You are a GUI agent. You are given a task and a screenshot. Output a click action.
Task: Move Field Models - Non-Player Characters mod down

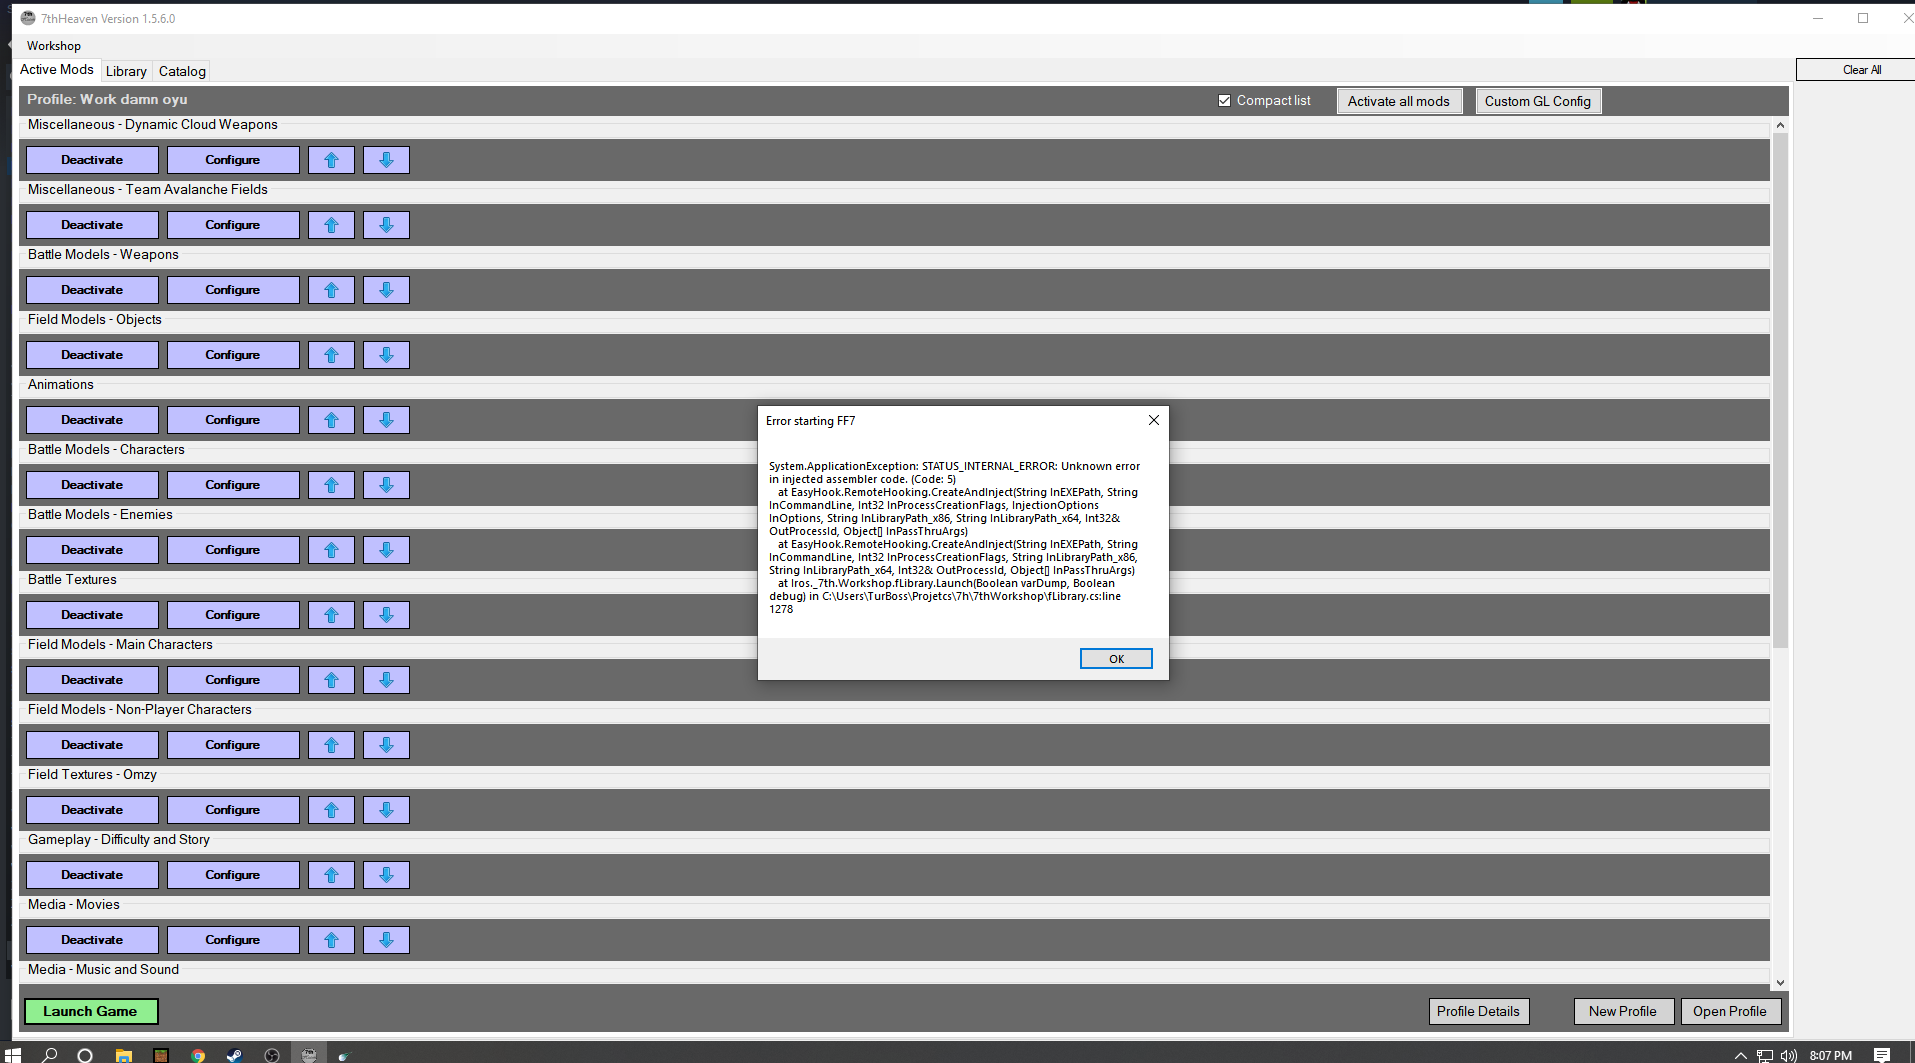click(x=386, y=745)
